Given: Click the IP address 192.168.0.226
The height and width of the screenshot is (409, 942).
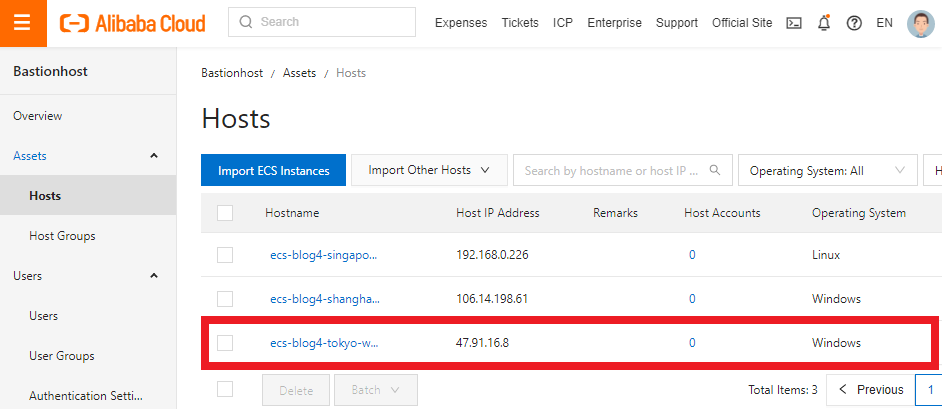Looking at the screenshot, I should [492, 255].
